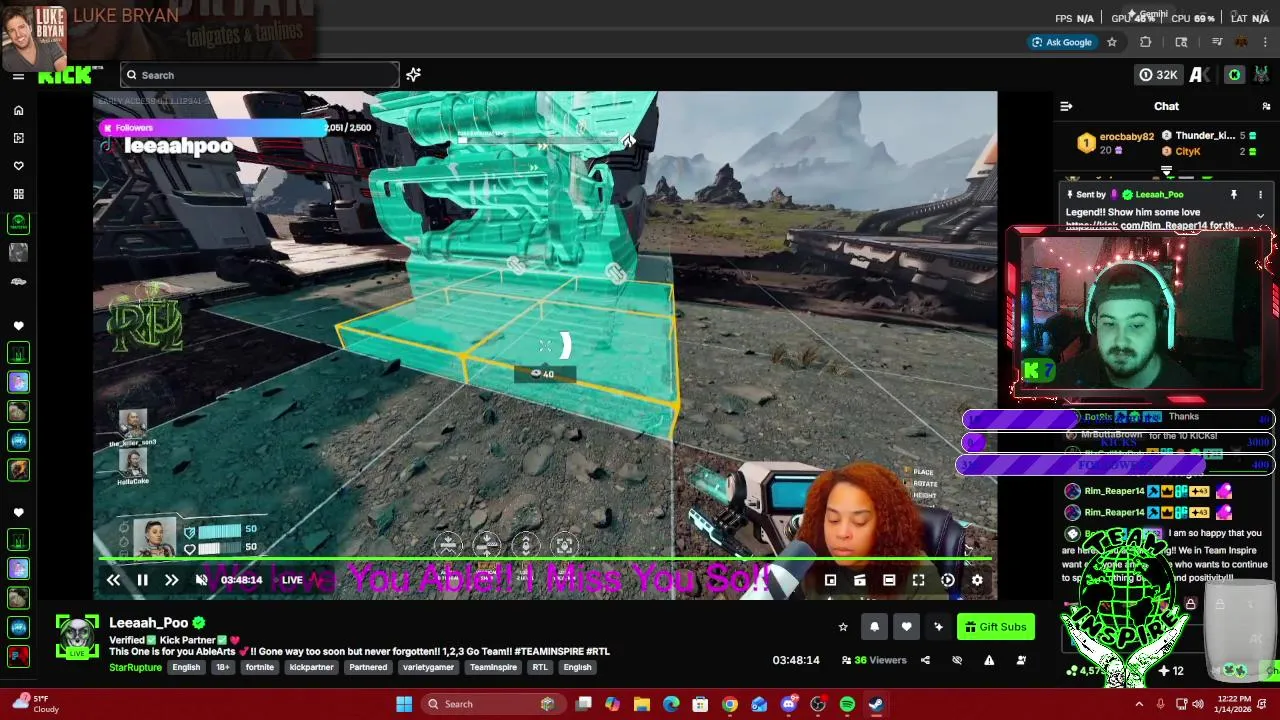Open the Windows Start menu

coord(404,704)
